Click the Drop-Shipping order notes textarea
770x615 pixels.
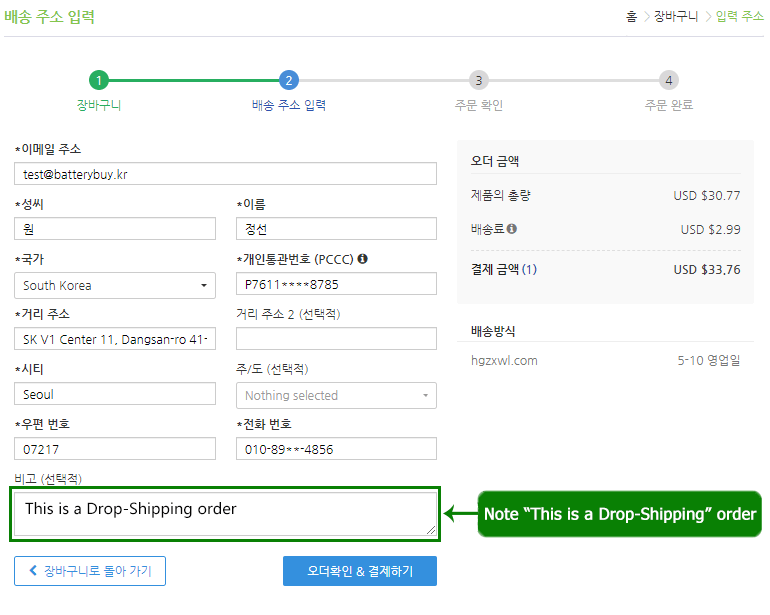point(225,514)
